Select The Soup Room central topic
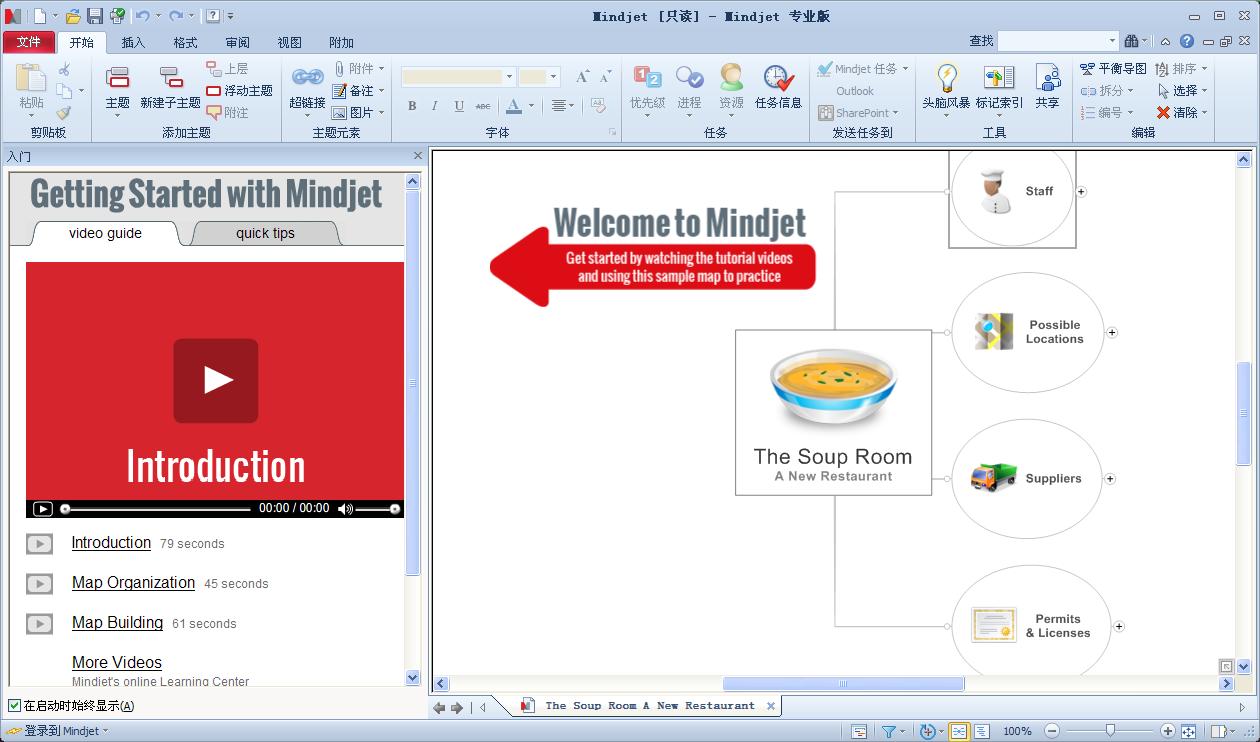This screenshot has height=742, width=1260. [x=833, y=412]
